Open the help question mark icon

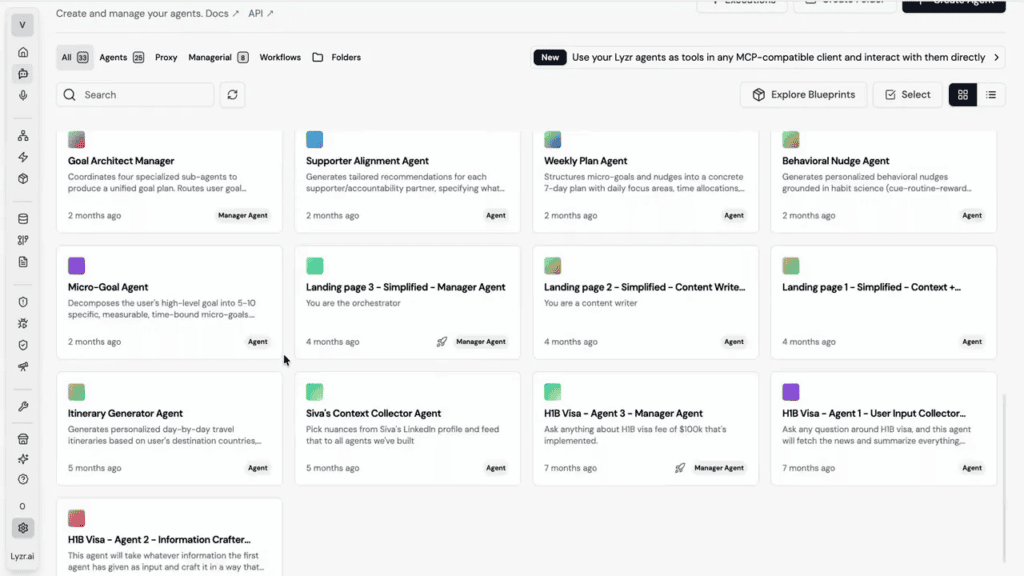click(x=23, y=479)
